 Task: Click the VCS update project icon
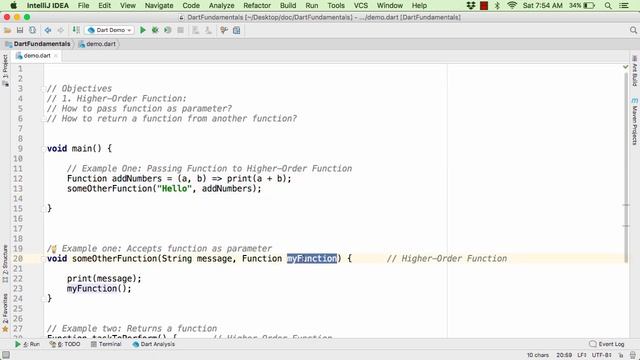click(x=196, y=30)
